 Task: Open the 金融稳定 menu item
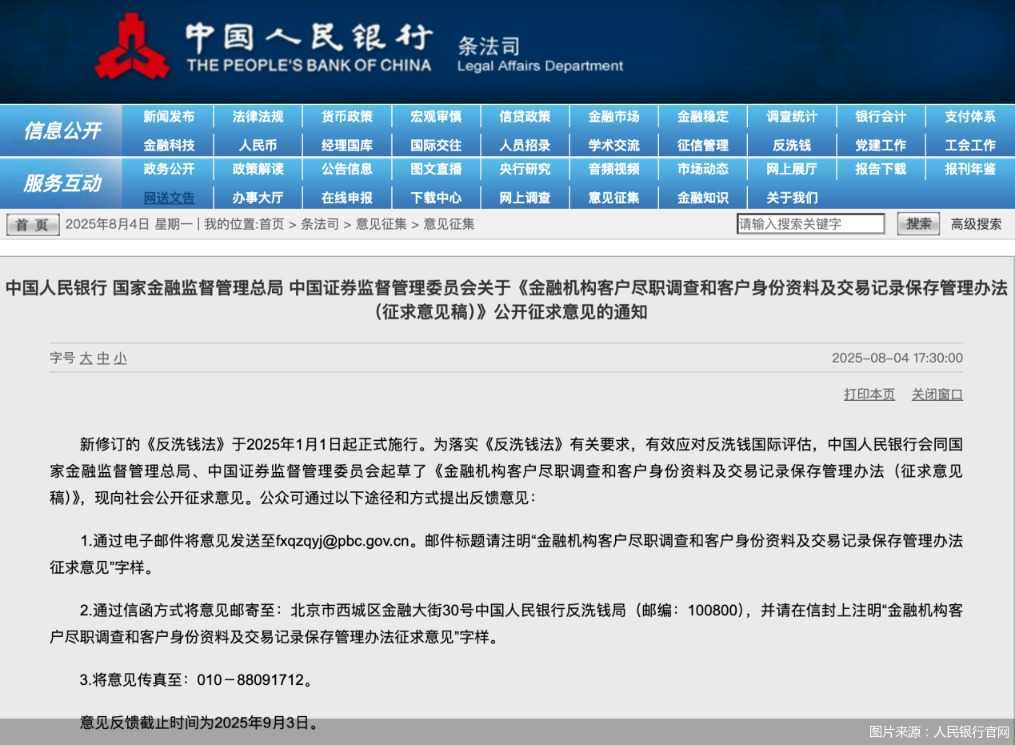703,117
